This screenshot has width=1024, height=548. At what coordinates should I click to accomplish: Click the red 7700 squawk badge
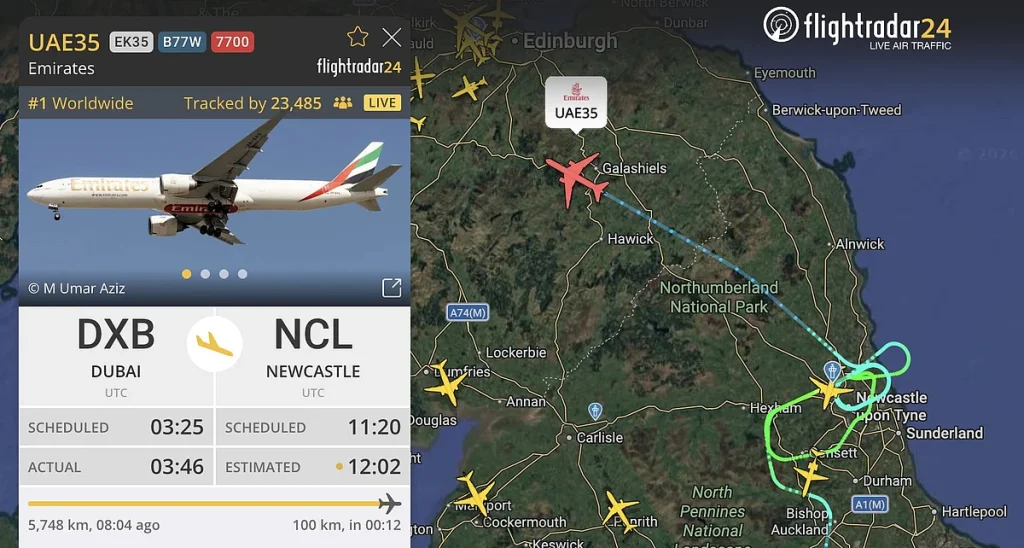coord(232,42)
